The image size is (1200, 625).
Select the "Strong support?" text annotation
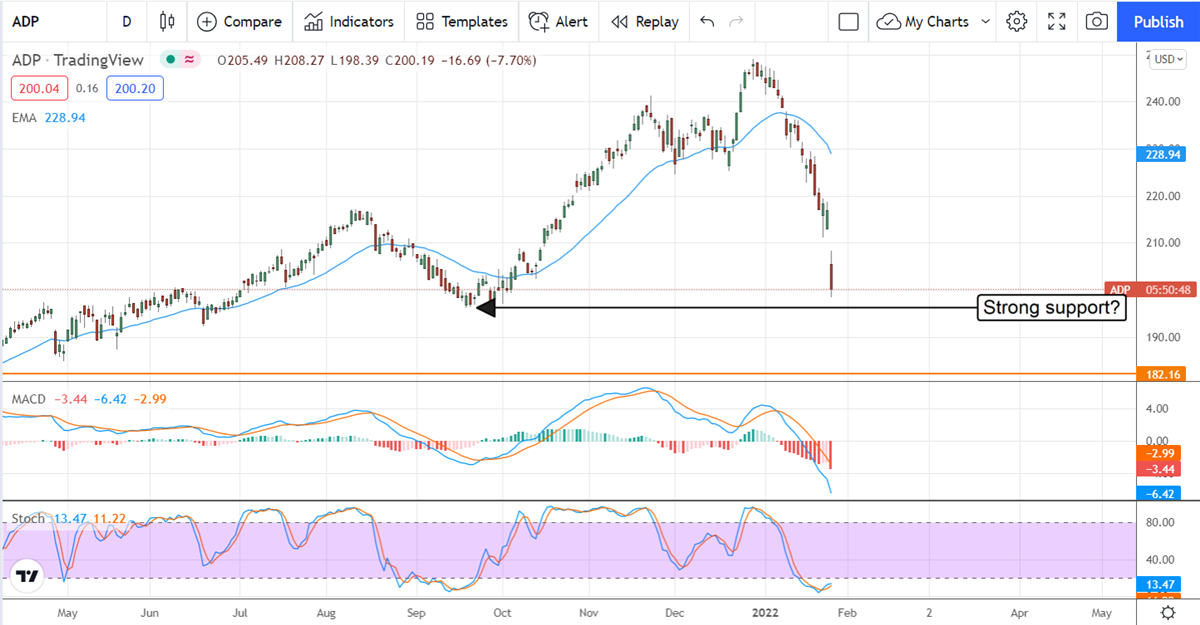click(1052, 308)
